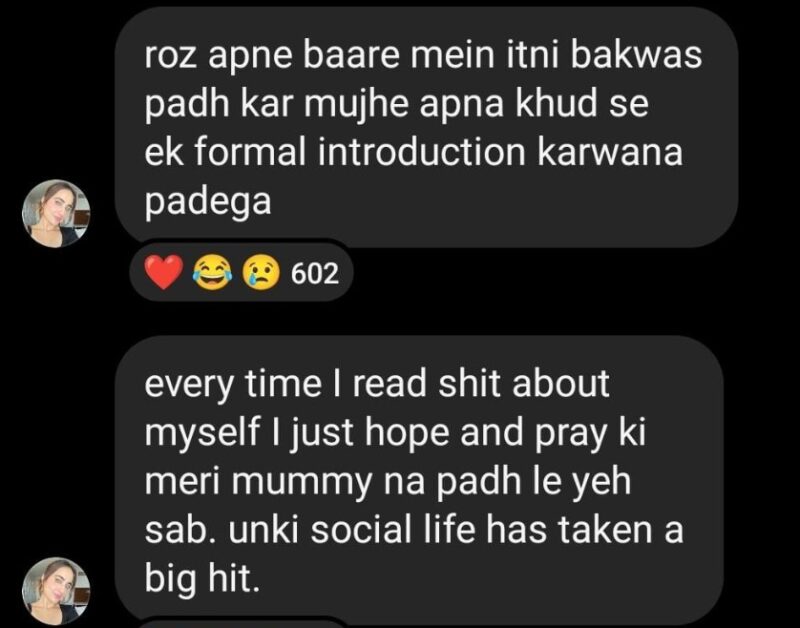The image size is (800, 628).
Task: Select the line 'ek formal introduction karwana'
Action: coord(413,152)
